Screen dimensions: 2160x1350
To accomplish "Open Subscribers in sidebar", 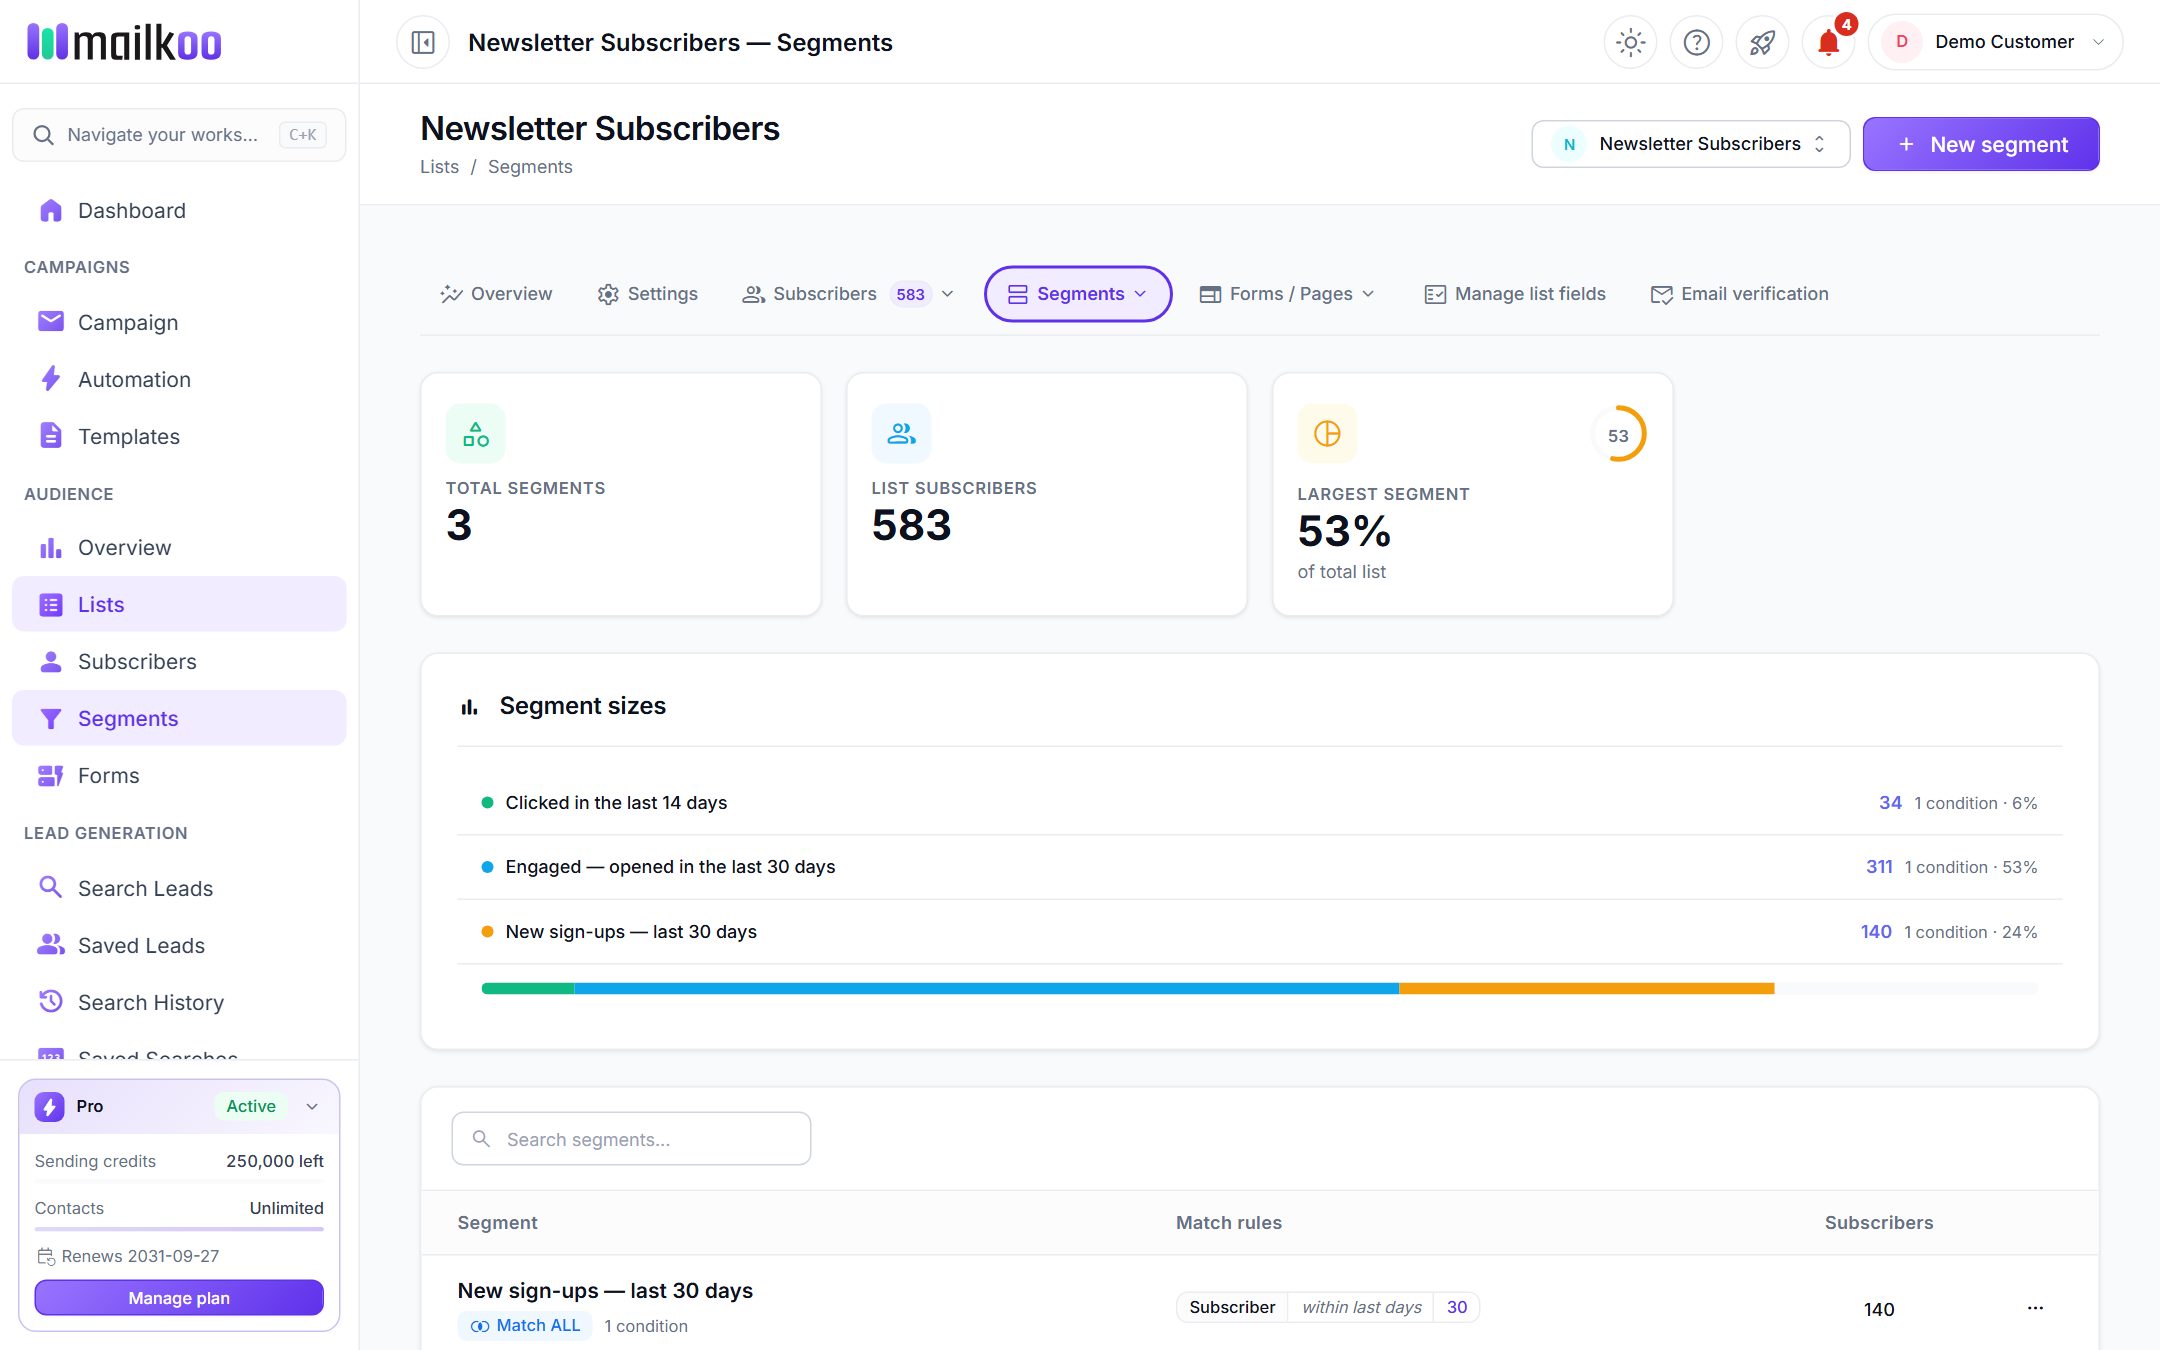I will coord(179,661).
